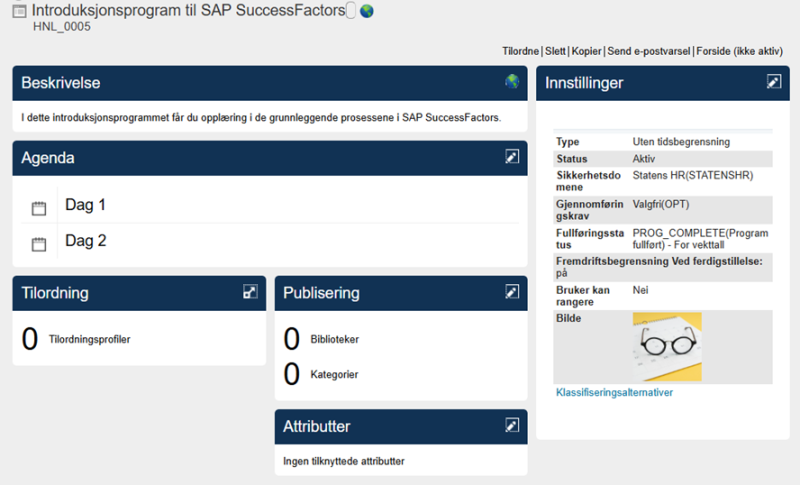Screen dimensions: 800x485
Task: Open the Agenda panel edit icon
Action: (x=512, y=157)
